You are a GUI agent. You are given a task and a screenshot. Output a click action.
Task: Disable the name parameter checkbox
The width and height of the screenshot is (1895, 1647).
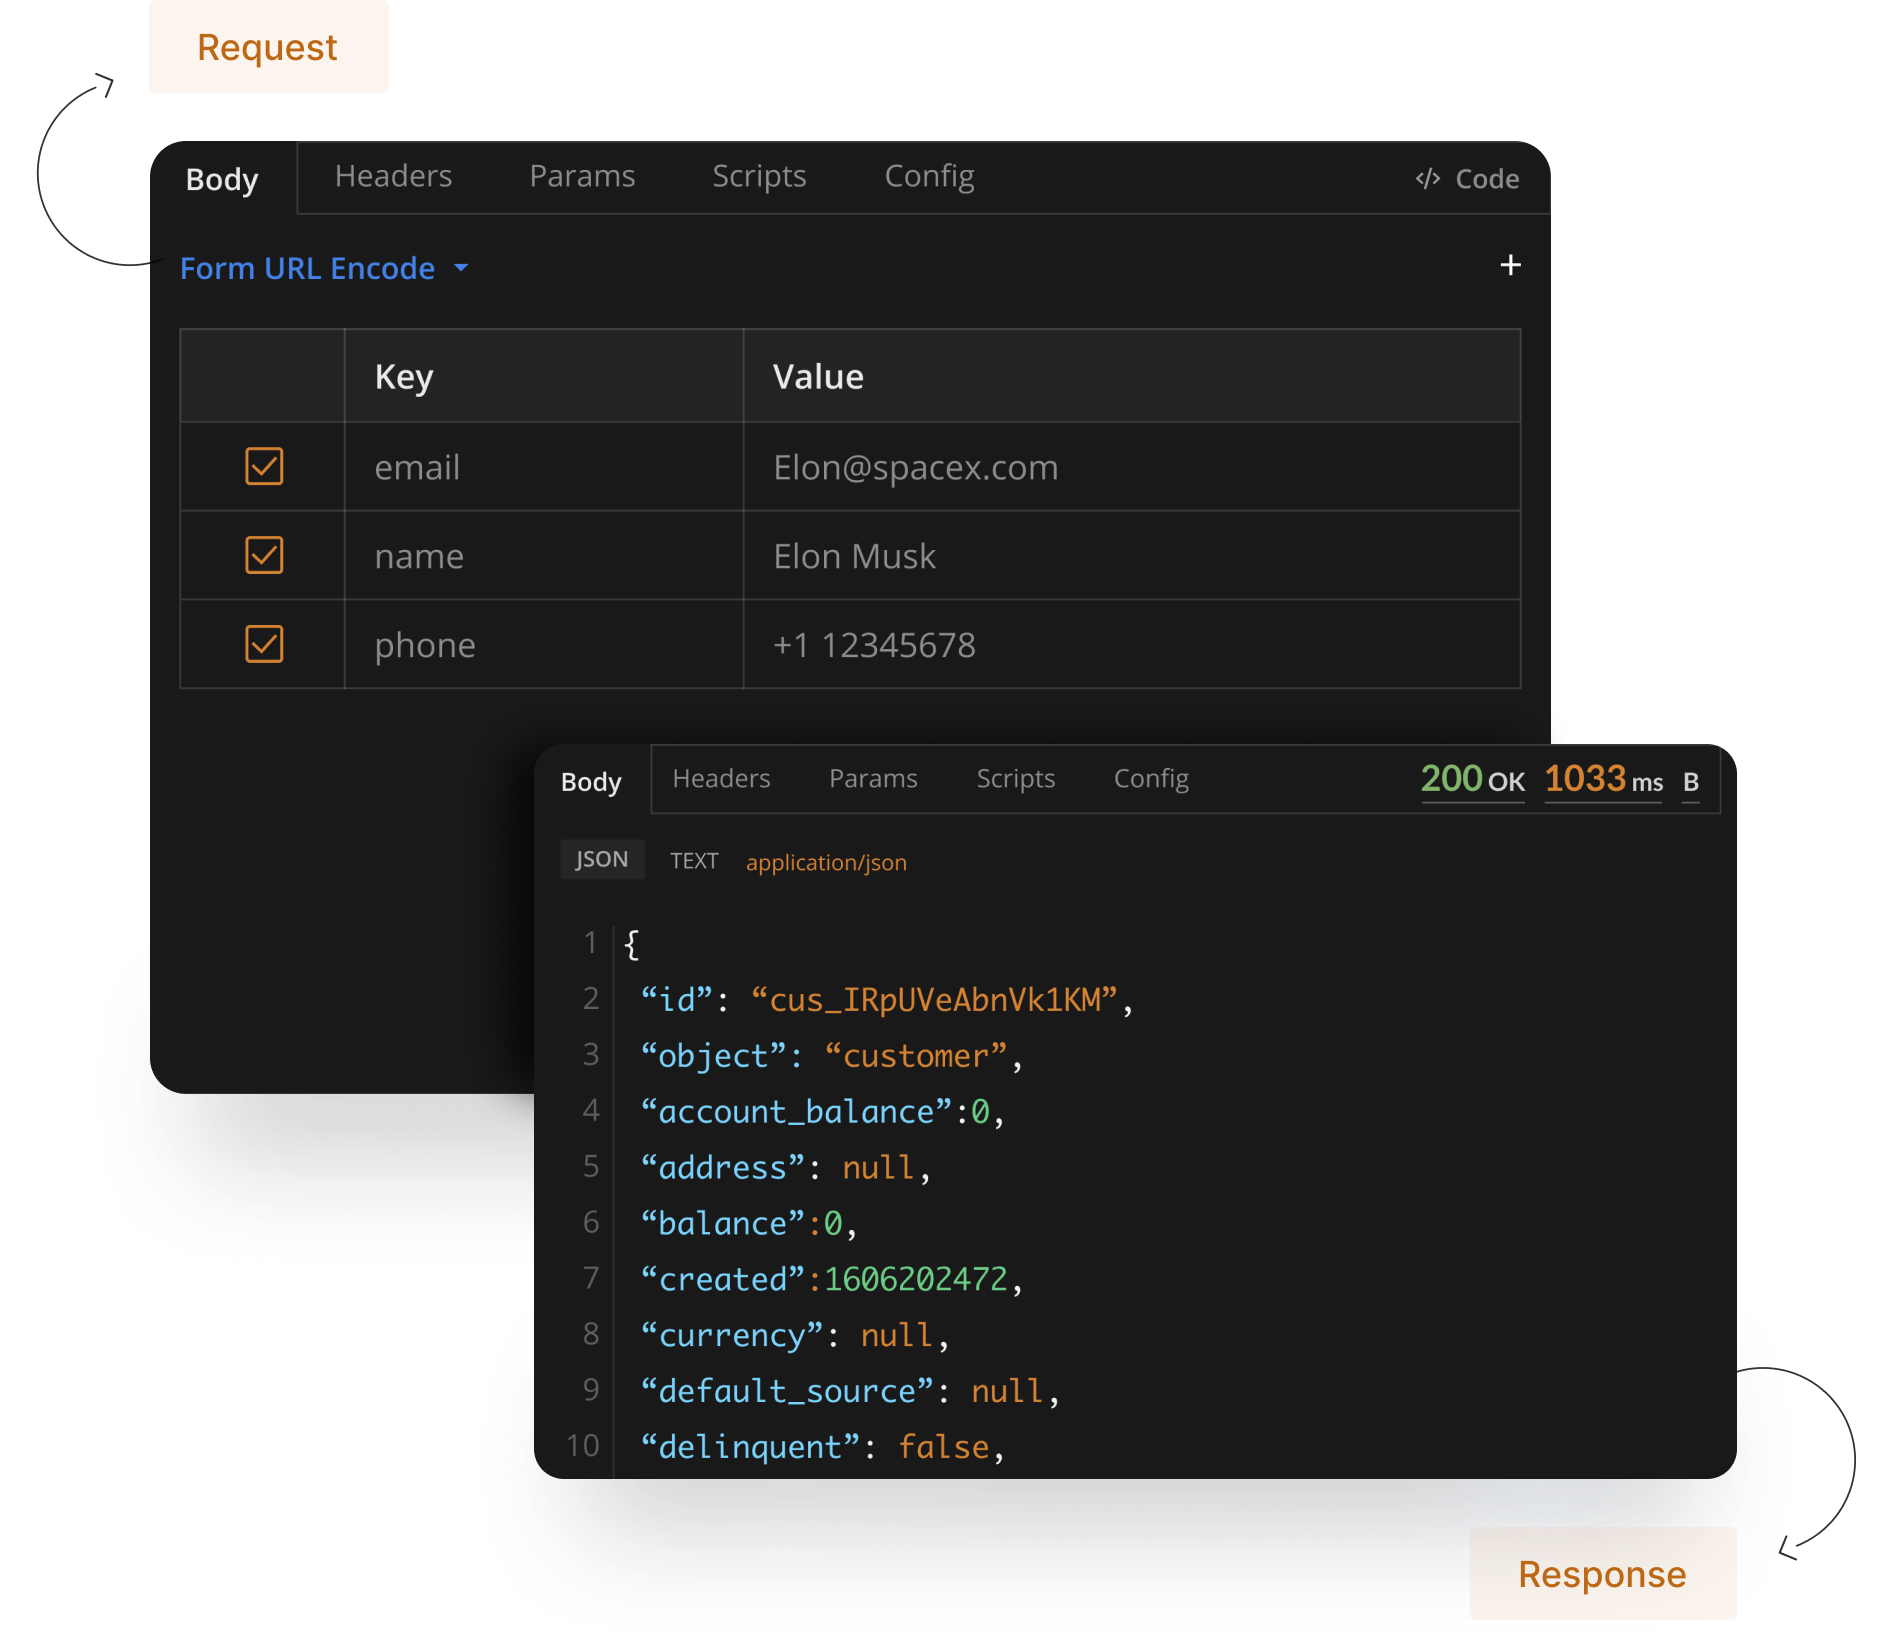coord(262,555)
